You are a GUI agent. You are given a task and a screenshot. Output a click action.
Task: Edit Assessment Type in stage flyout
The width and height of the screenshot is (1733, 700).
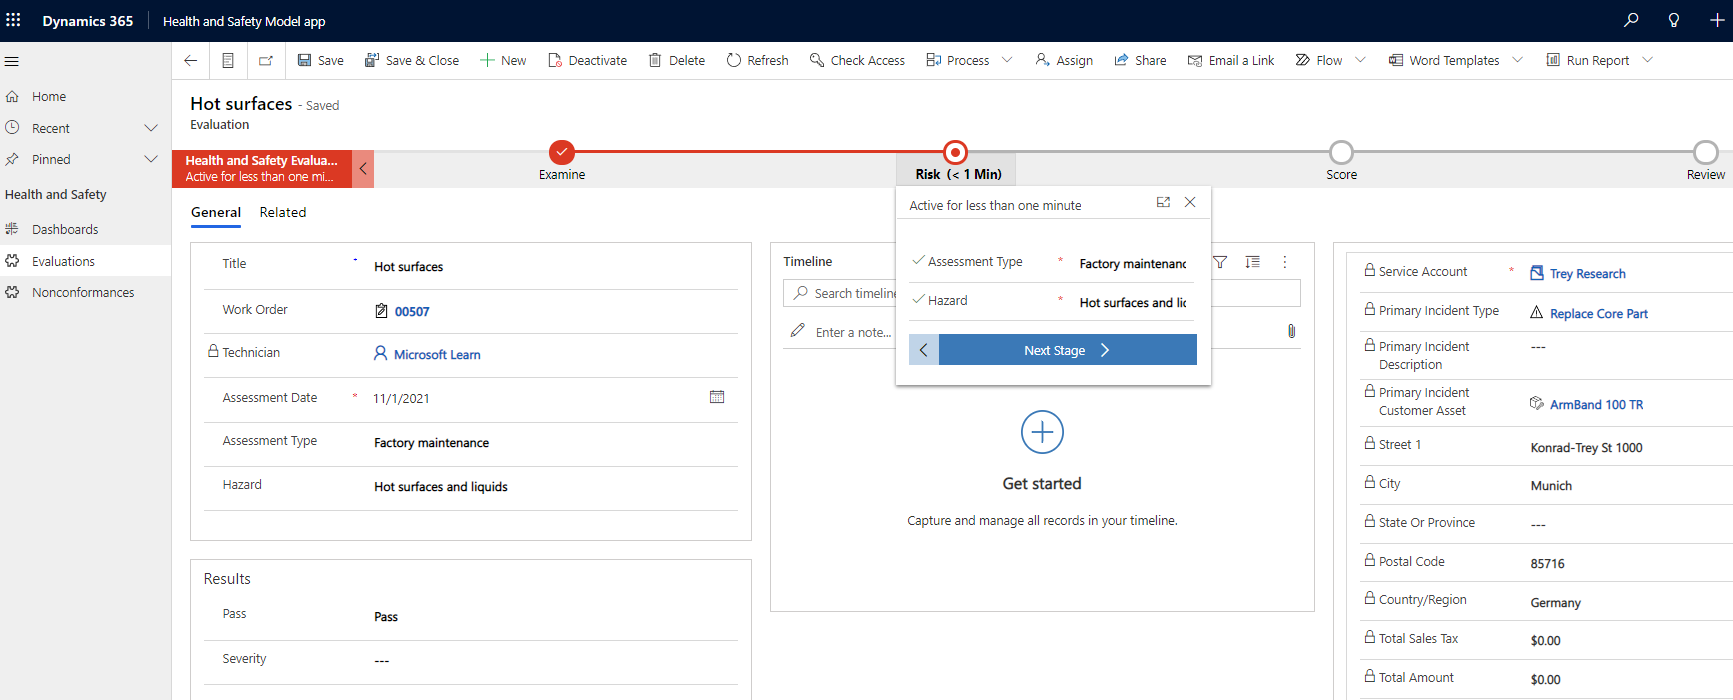tap(1133, 263)
